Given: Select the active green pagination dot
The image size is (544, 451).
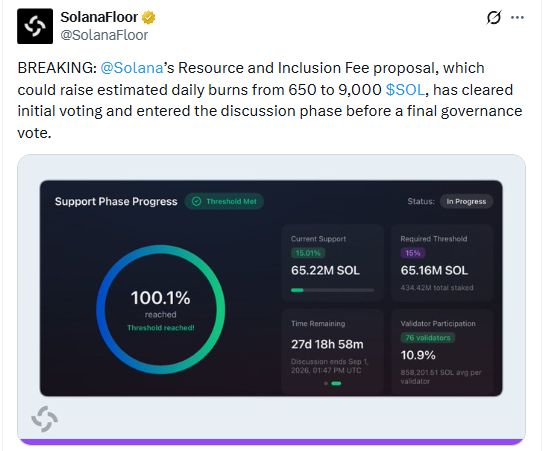Looking at the screenshot, I should click(336, 383).
